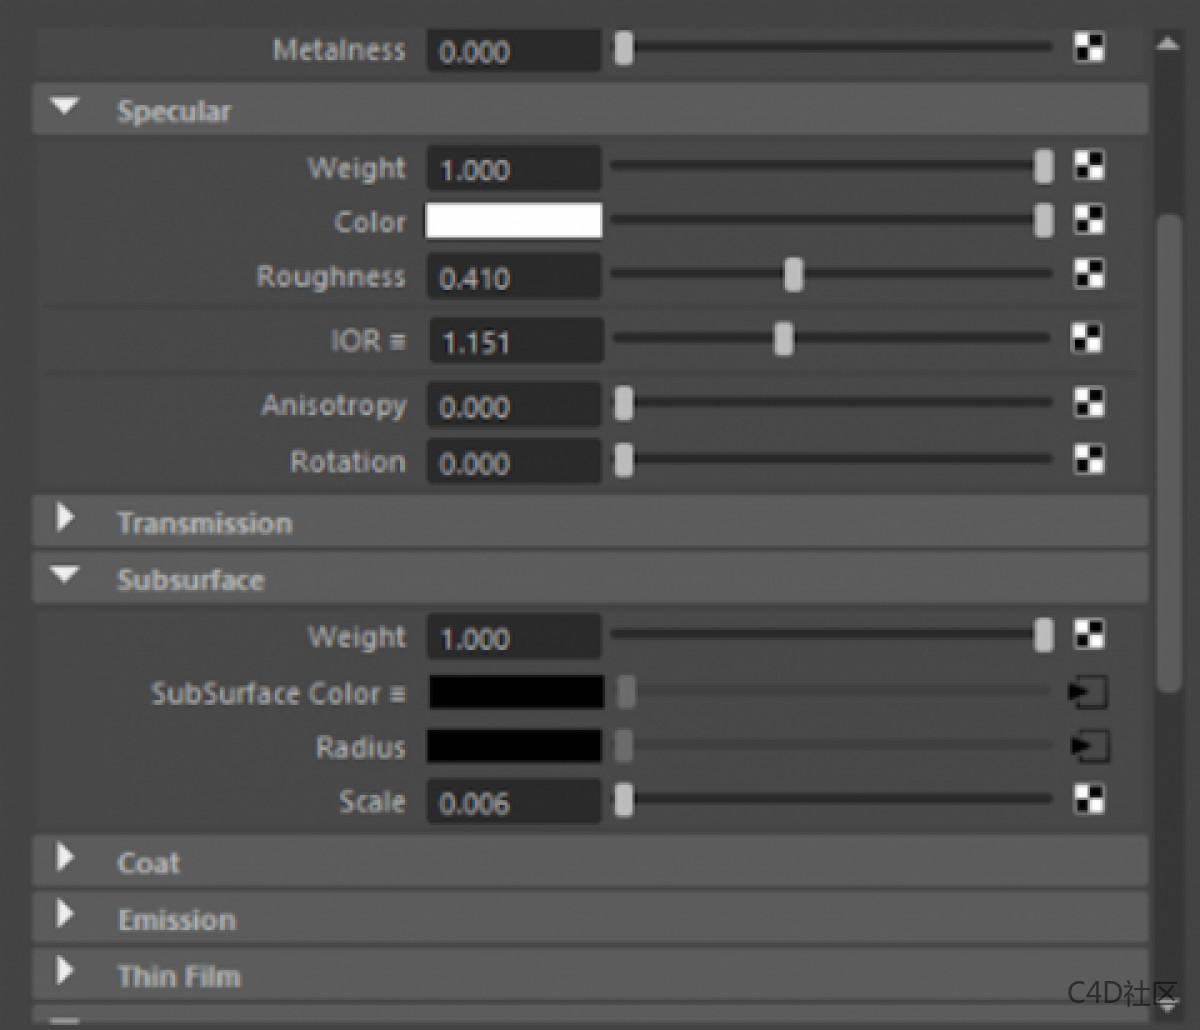Expand the Emission section
Screen dimensions: 1200x1030
pos(66,916)
